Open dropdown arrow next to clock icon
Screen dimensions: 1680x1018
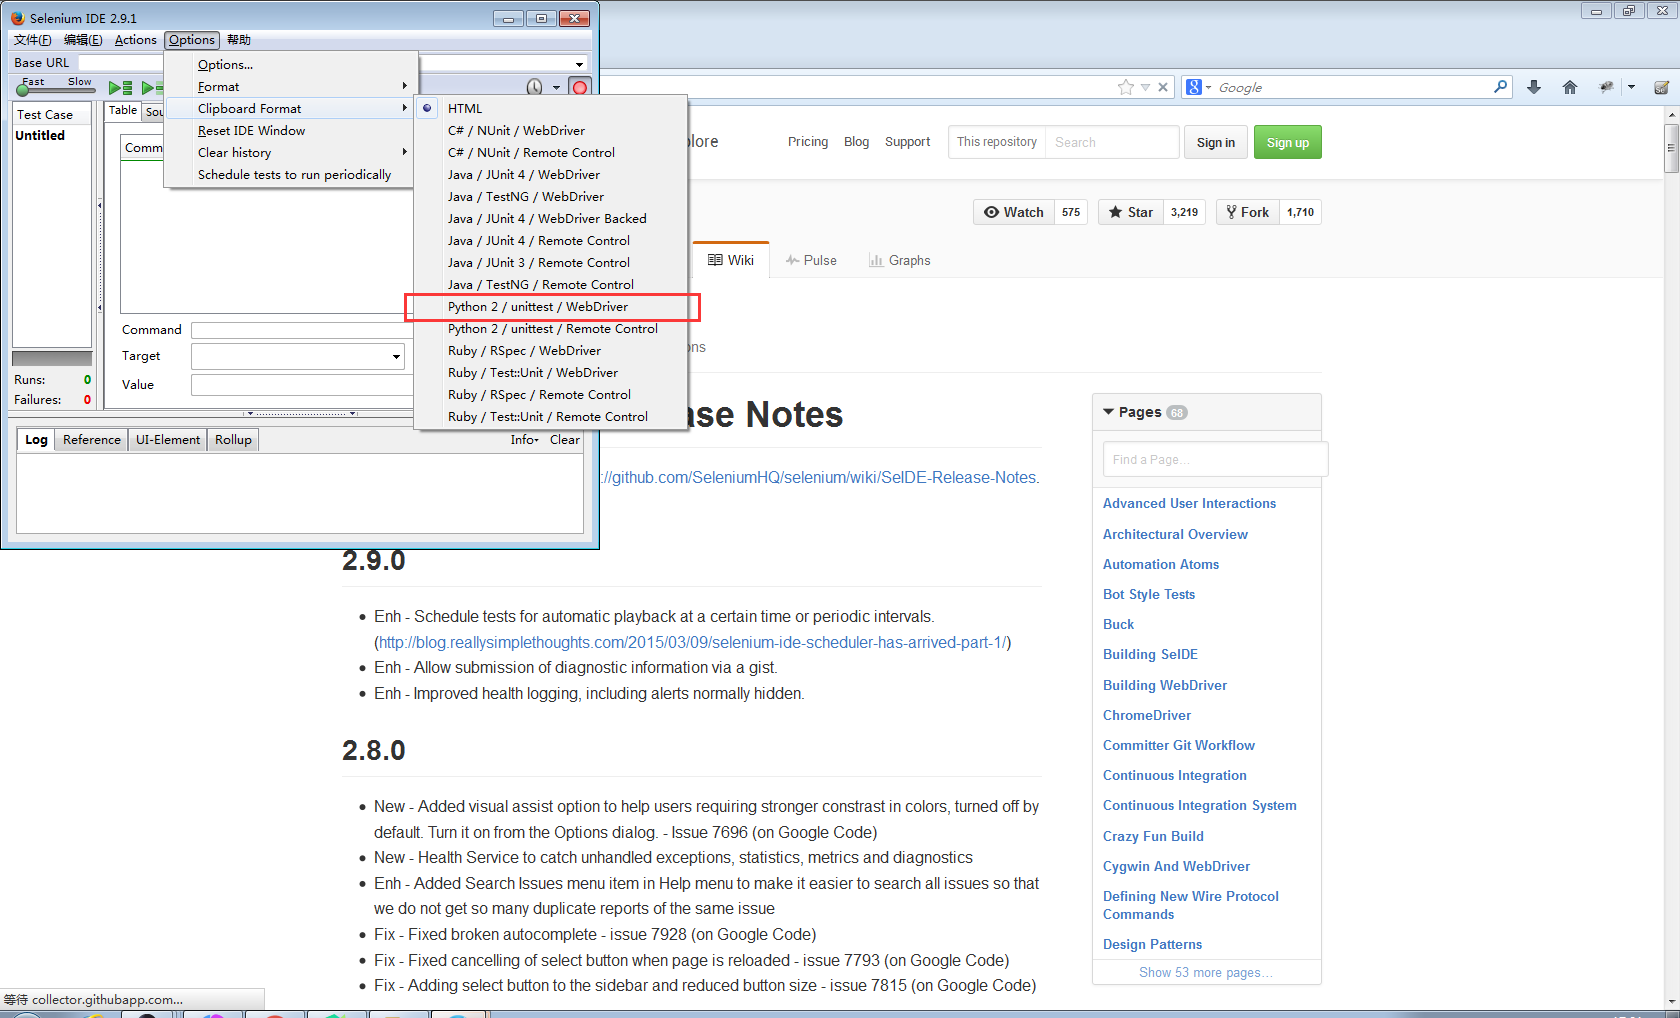[556, 88]
